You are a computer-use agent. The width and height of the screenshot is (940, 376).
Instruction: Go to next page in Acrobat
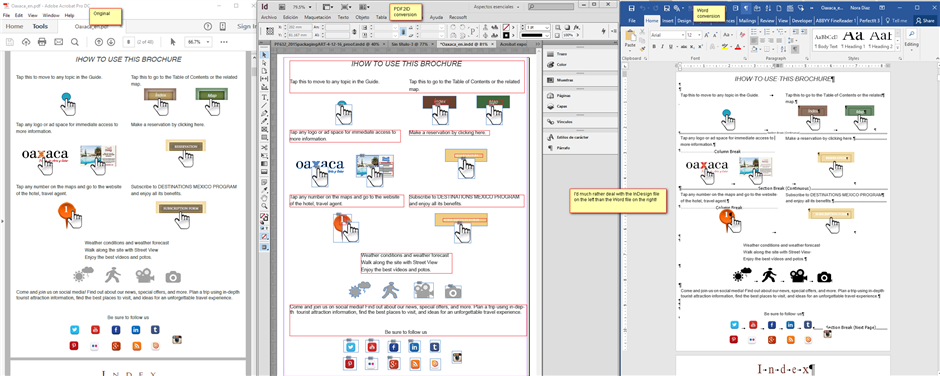pos(112,41)
